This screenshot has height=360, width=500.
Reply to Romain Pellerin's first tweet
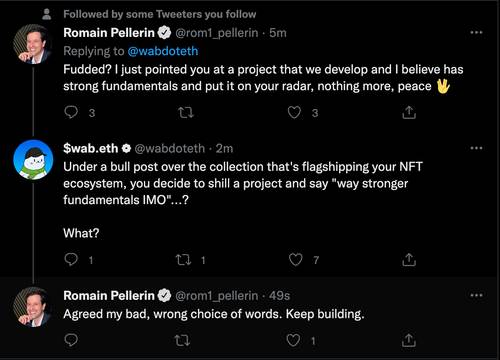pyautogui.click(x=71, y=113)
